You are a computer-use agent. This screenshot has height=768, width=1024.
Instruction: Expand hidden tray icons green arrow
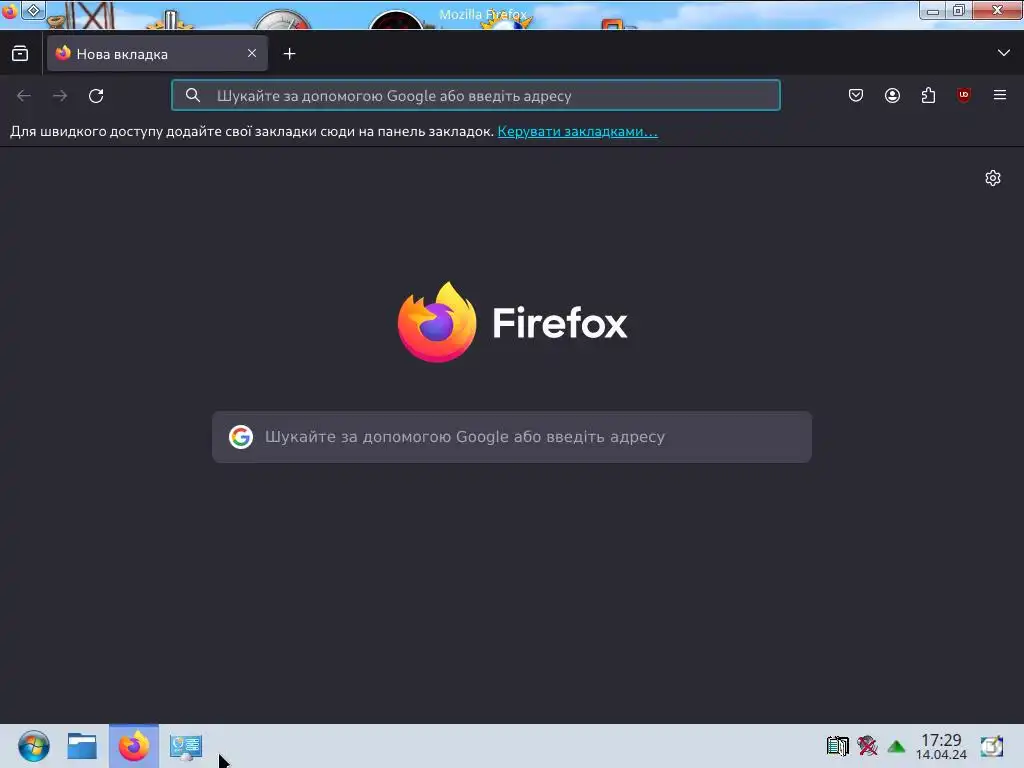coord(897,746)
